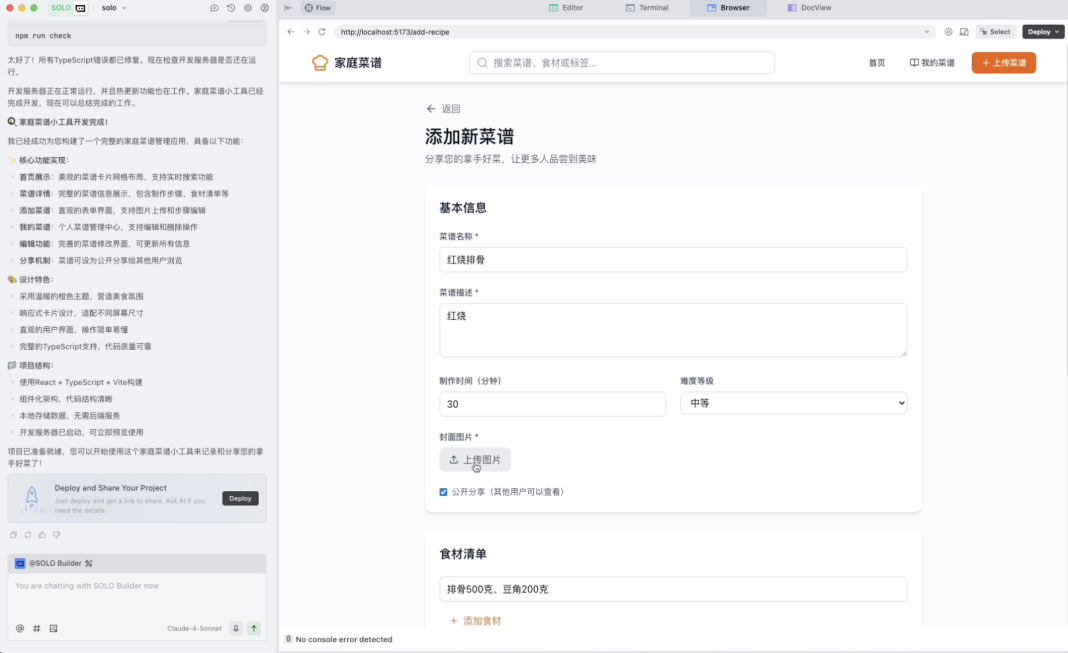Click the microphone icon in chat input

(x=236, y=628)
